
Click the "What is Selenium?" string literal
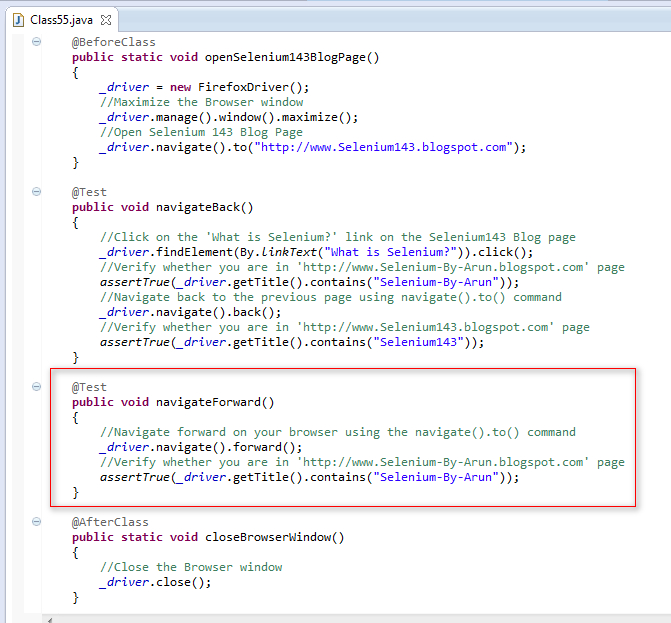pyautogui.click(x=391, y=252)
